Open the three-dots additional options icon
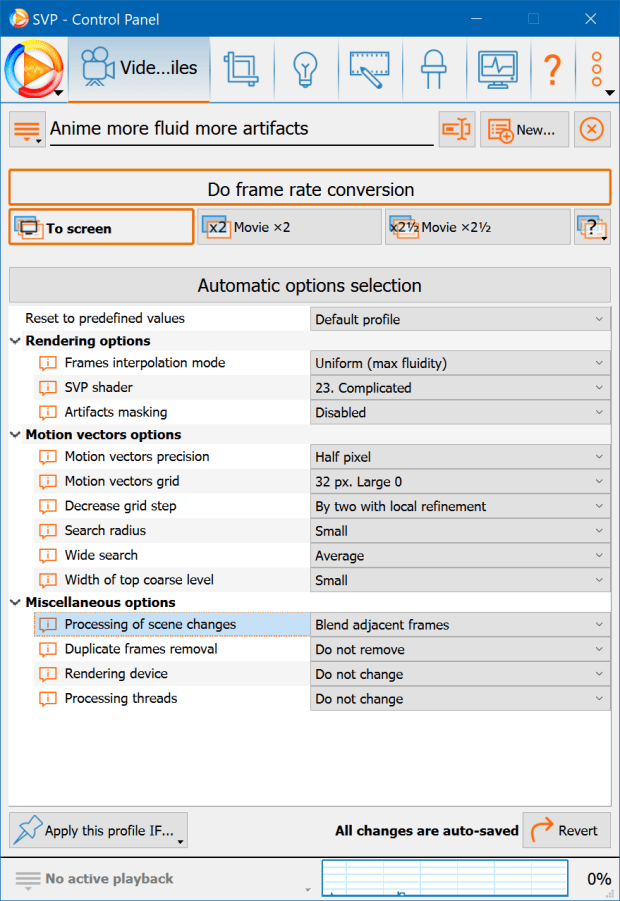This screenshot has height=901, width=620. click(596, 68)
